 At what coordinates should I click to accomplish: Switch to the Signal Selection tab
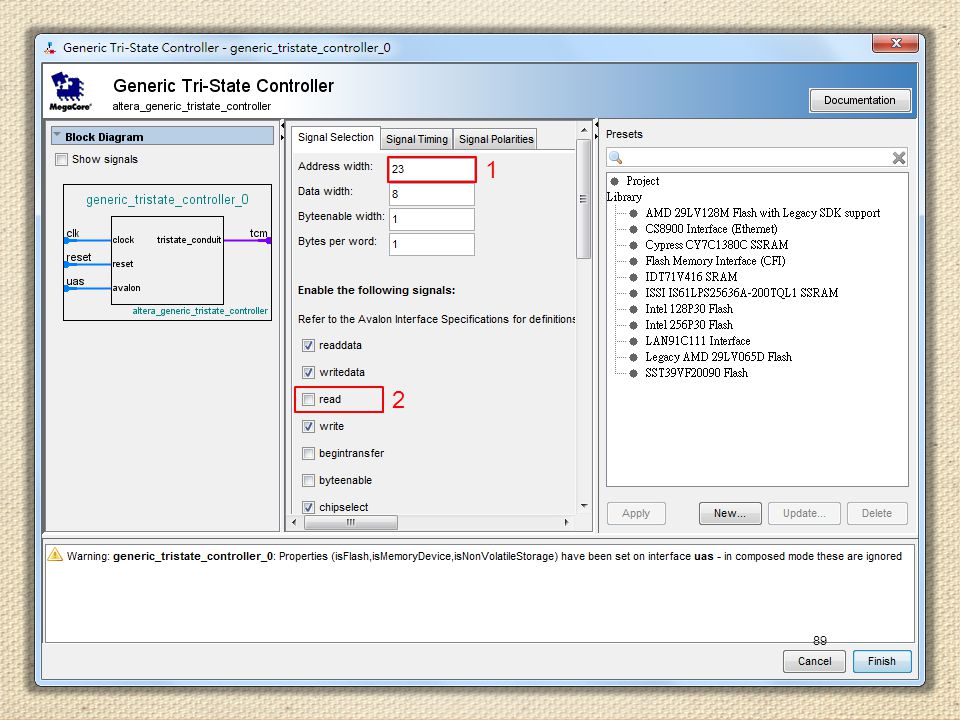pos(336,138)
